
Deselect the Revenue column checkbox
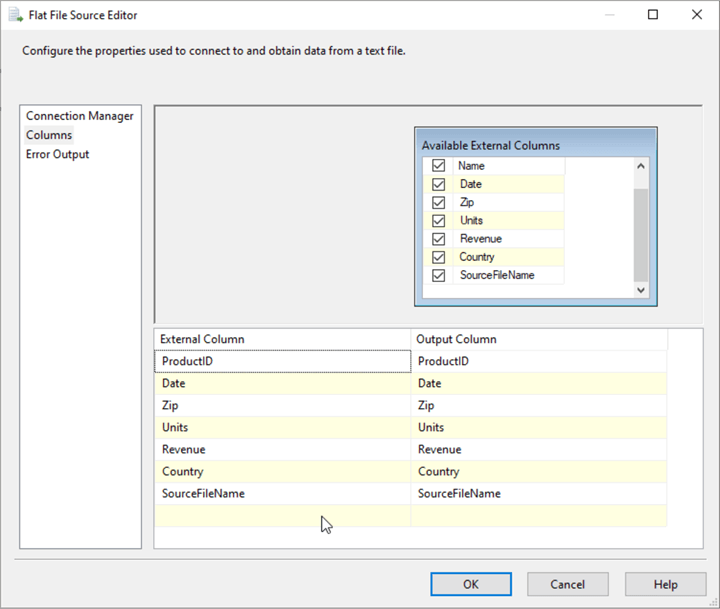point(438,239)
